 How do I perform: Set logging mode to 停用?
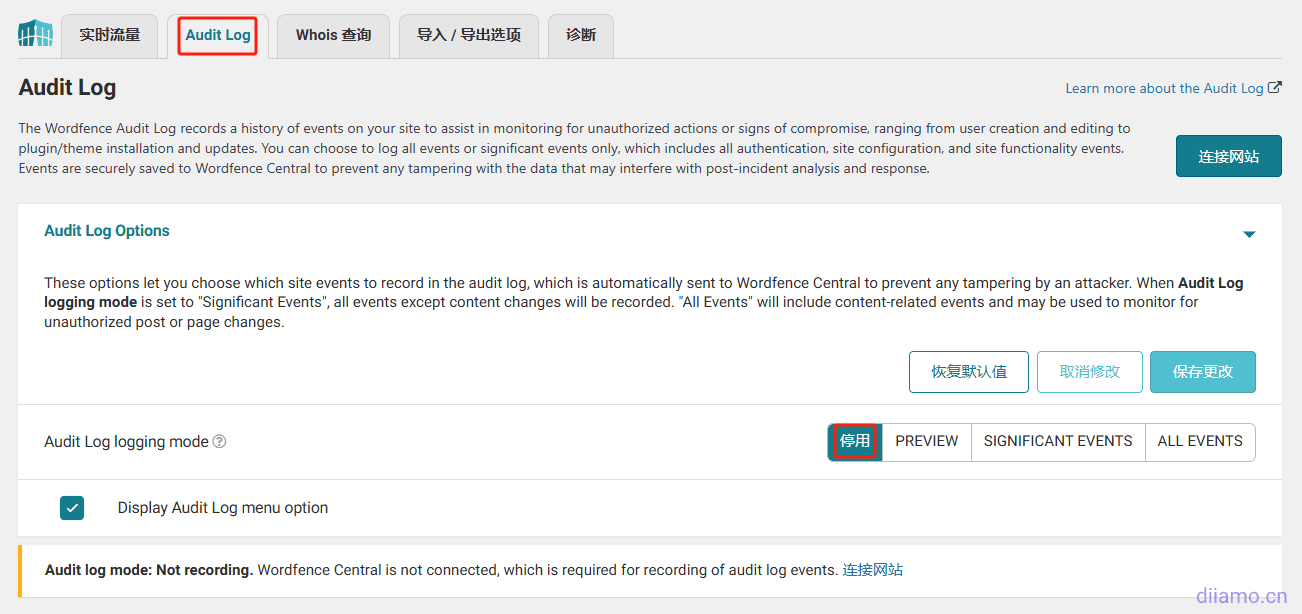pyautogui.click(x=855, y=441)
